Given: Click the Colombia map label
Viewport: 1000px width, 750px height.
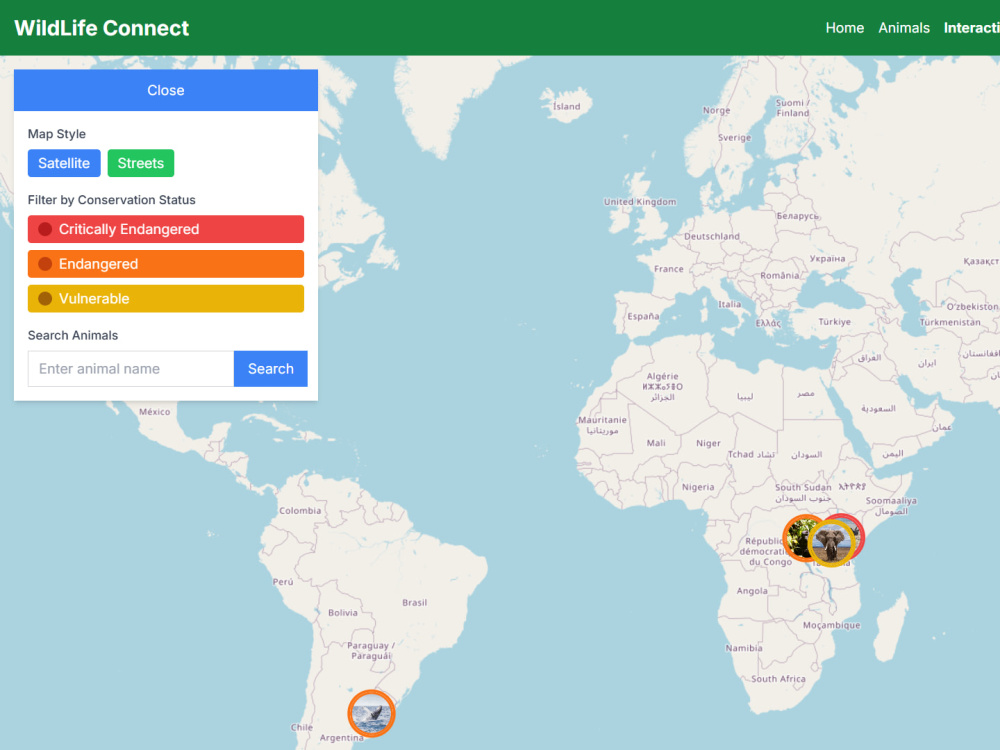Looking at the screenshot, I should 300,510.
